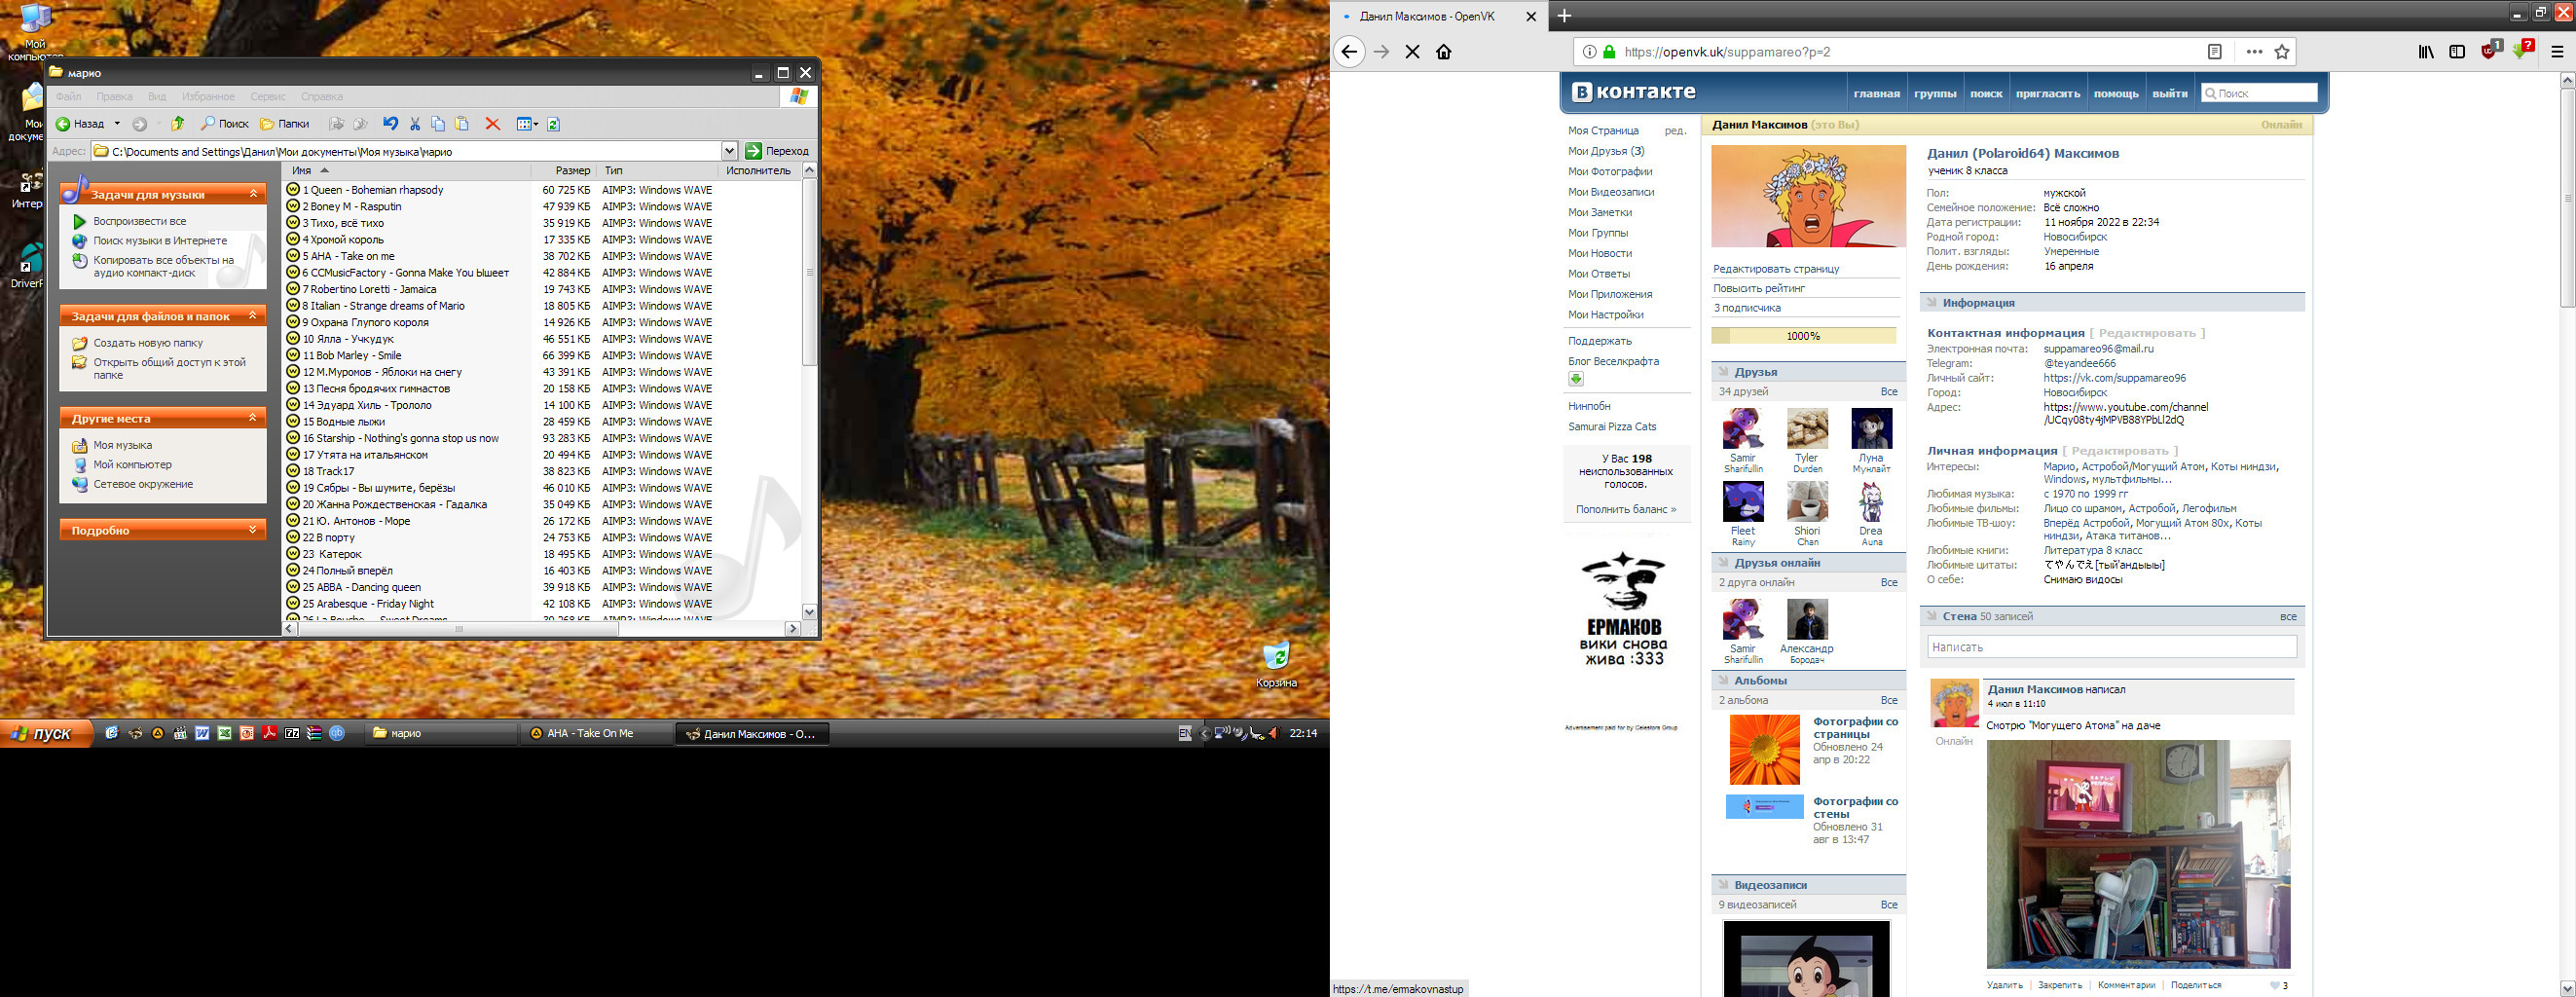Collapse the Задачи для музыки panel
Screen dimensions: 2576x997
[254, 194]
